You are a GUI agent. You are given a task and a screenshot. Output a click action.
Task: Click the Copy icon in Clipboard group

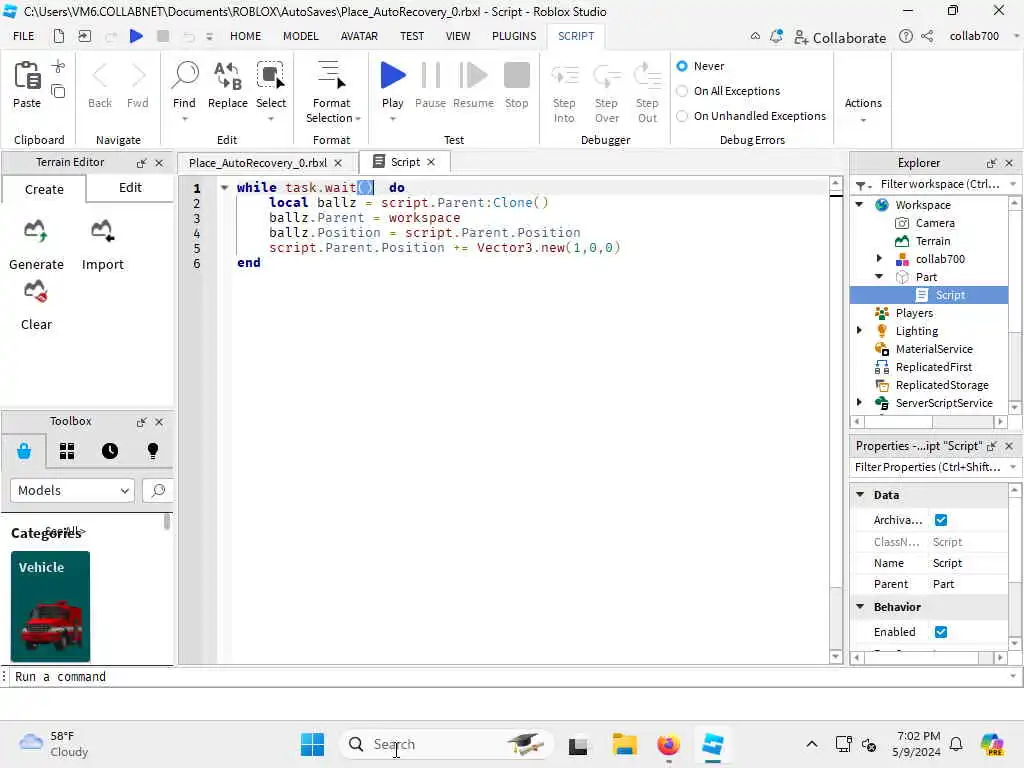[x=58, y=91]
